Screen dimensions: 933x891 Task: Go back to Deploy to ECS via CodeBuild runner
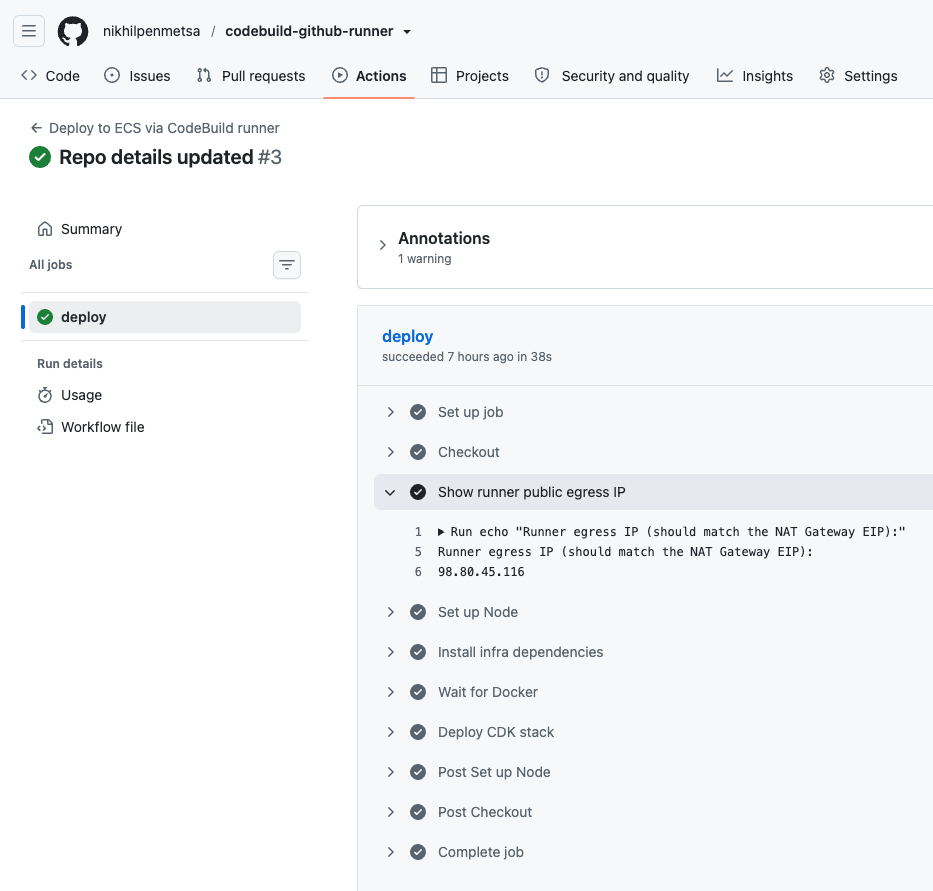[155, 128]
